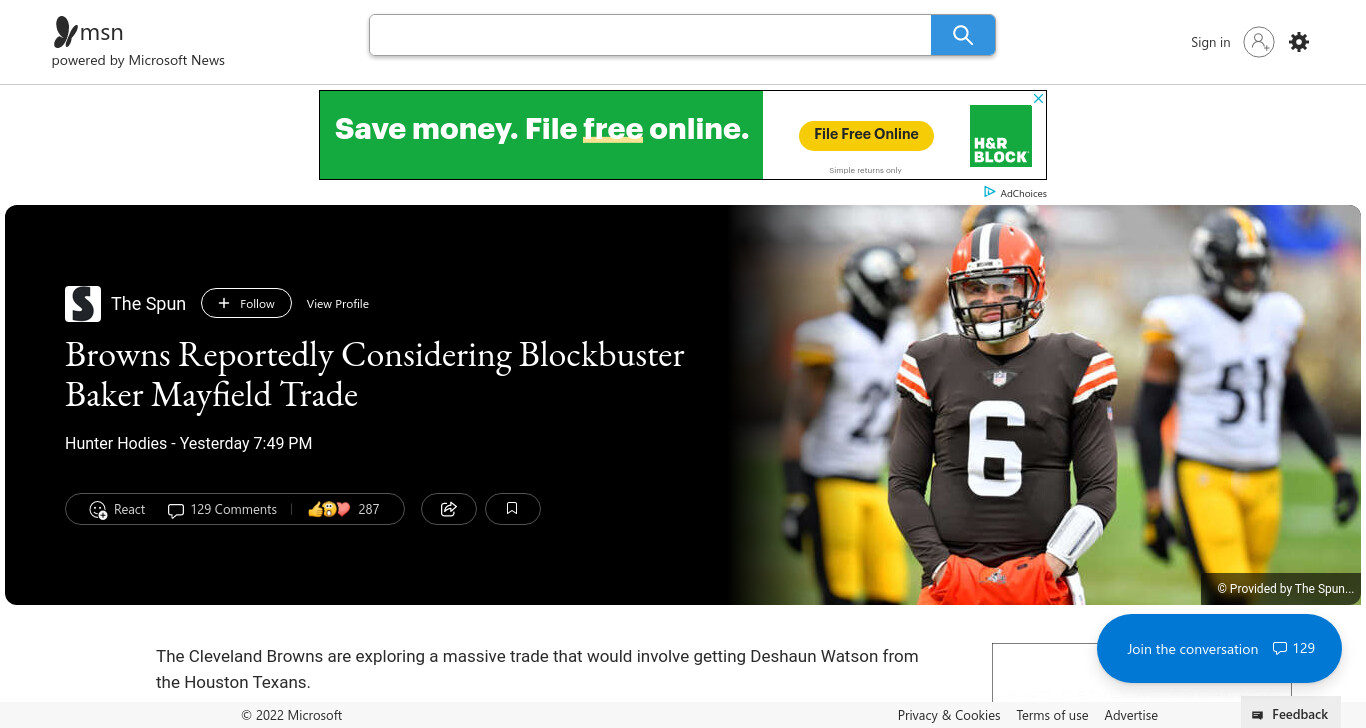Click the article headline text
The width and height of the screenshot is (1366, 728).
tap(375, 374)
